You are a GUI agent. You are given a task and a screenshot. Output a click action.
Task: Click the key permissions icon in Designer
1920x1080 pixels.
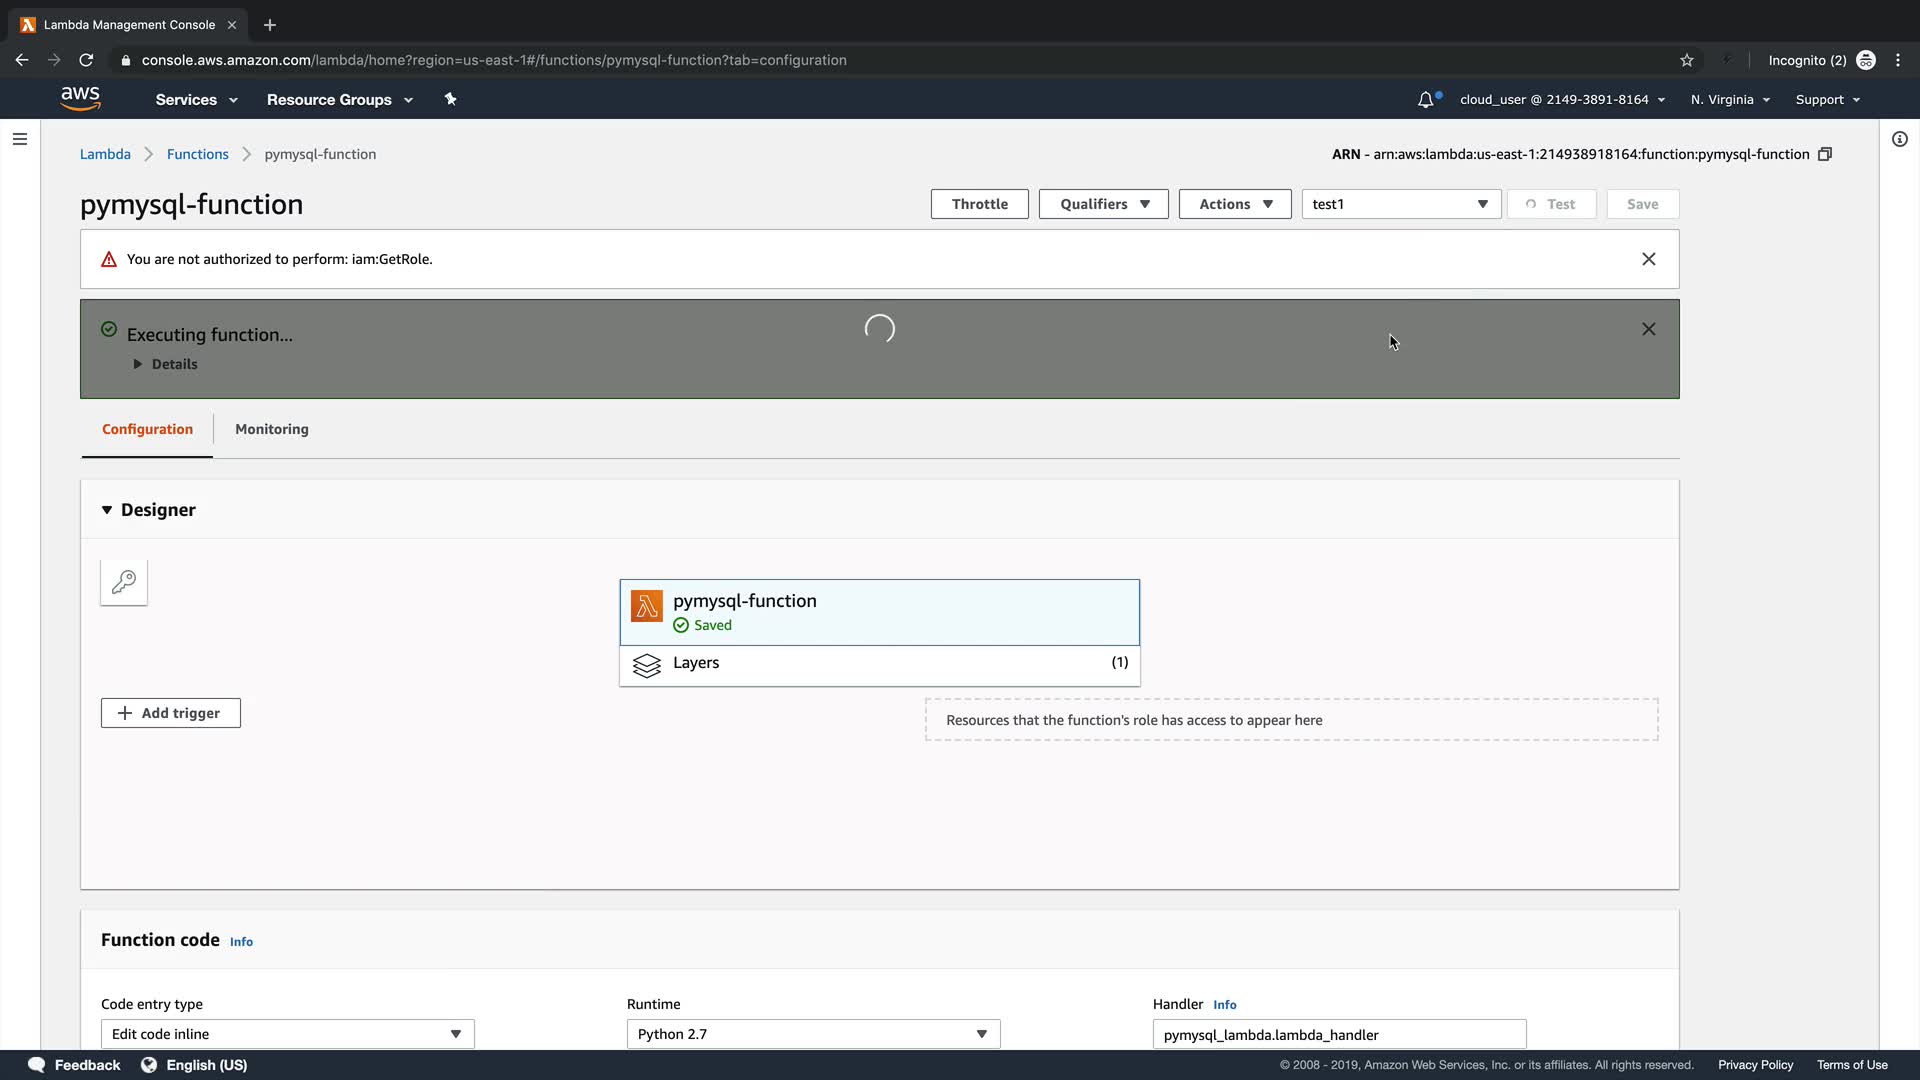pyautogui.click(x=124, y=582)
